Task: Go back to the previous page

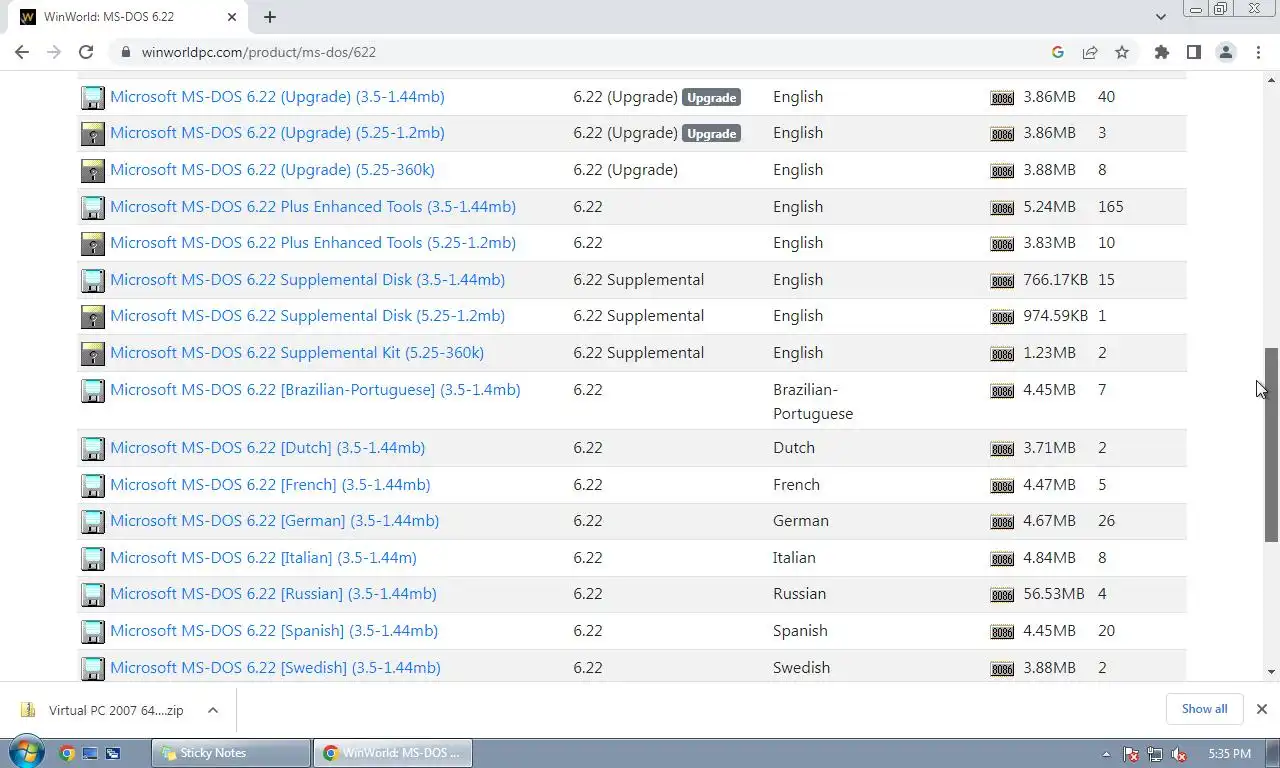Action: tap(22, 52)
